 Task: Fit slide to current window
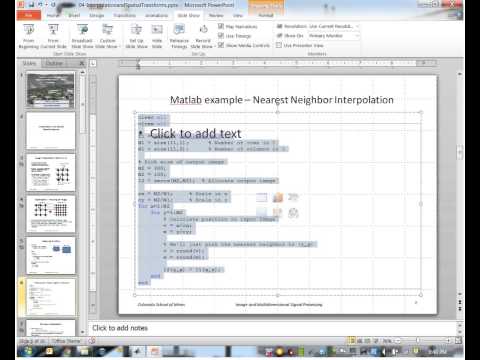pyautogui.click(x=458, y=341)
